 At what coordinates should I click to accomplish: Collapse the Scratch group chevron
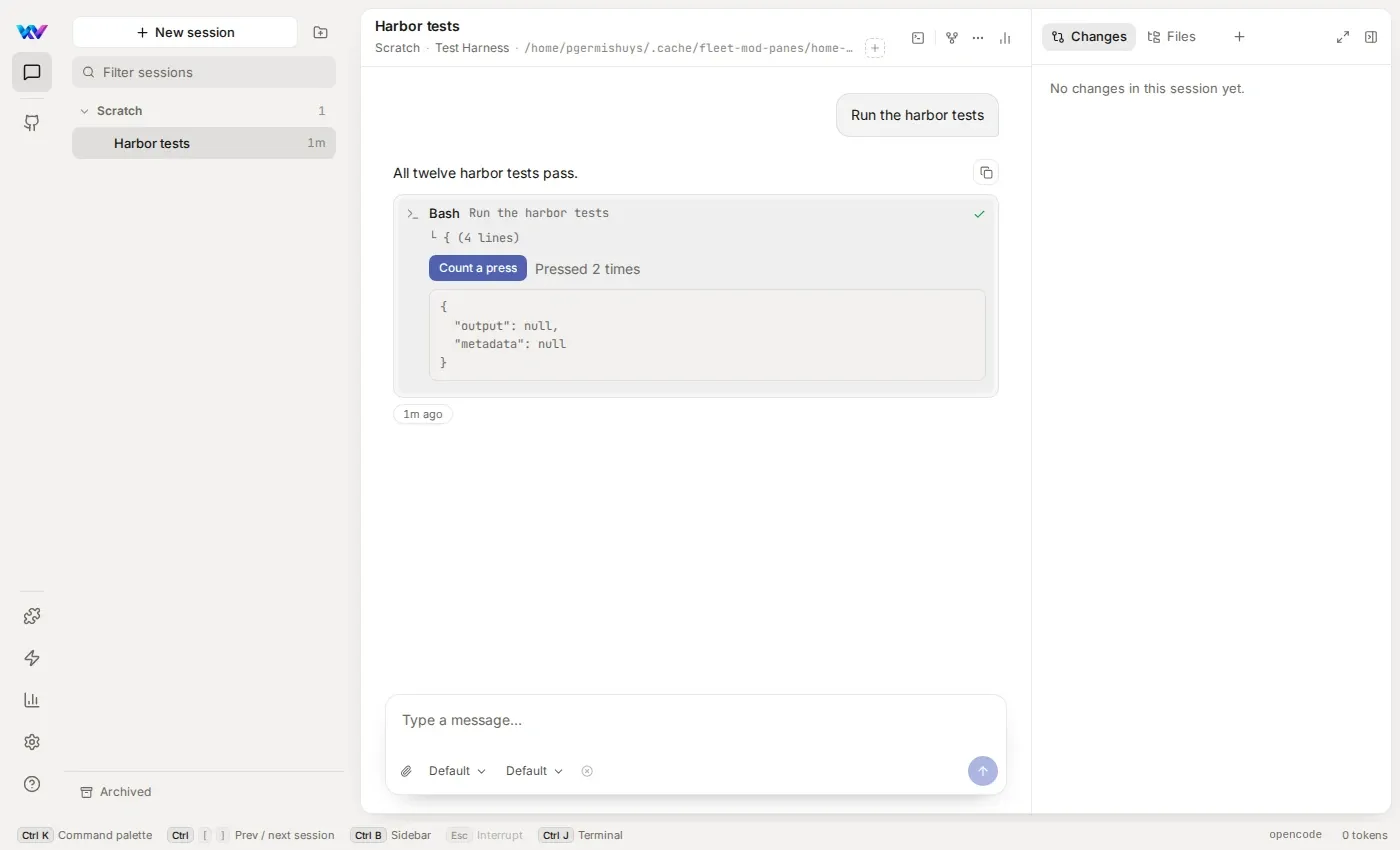[84, 111]
